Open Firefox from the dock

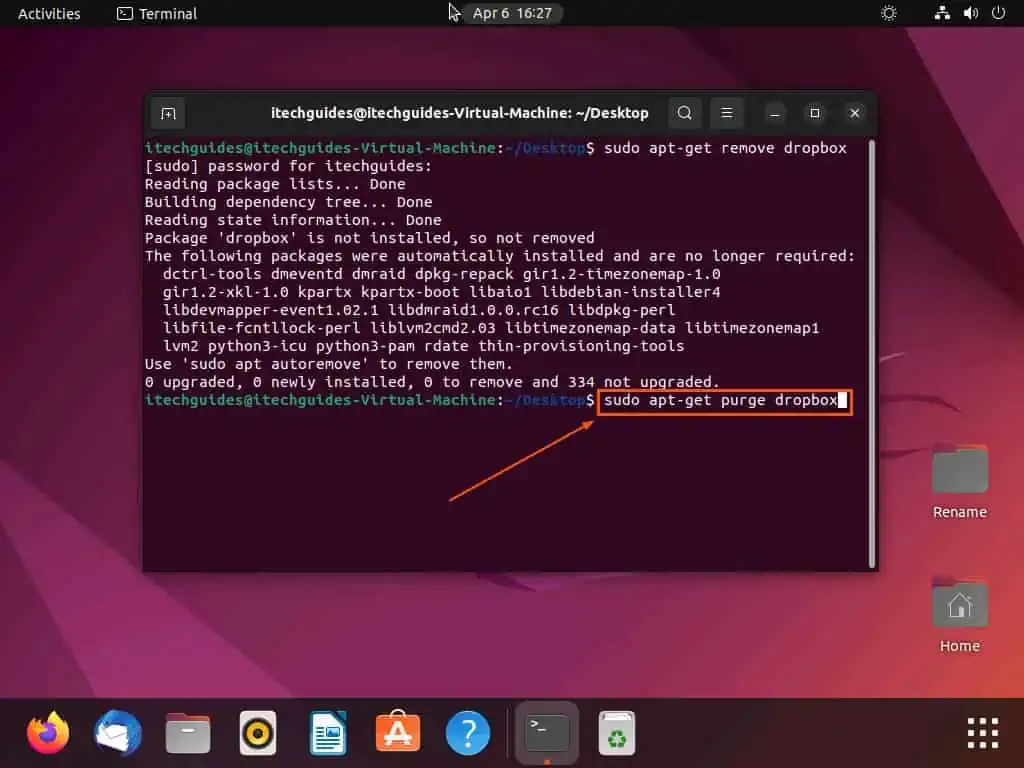click(x=47, y=733)
